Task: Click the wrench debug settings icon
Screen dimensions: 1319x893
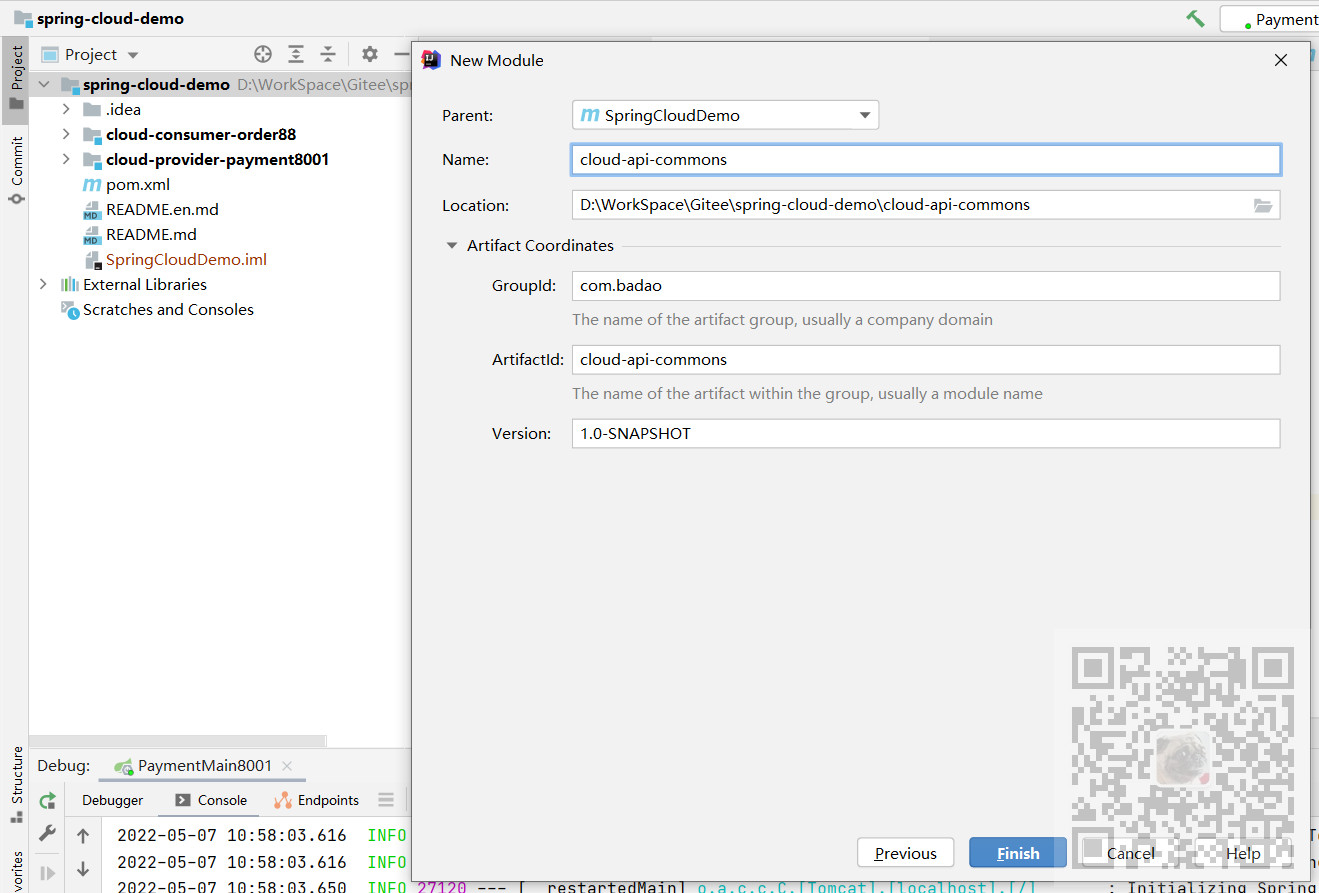Action: [x=47, y=832]
